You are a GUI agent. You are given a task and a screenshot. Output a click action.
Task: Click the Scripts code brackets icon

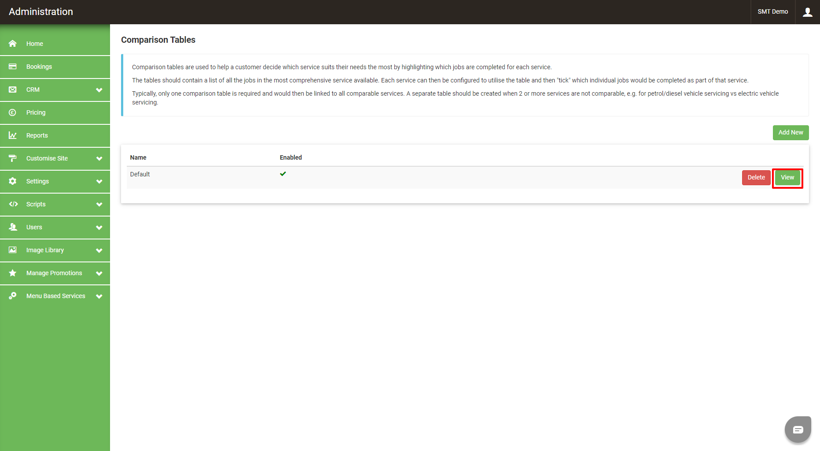point(13,204)
